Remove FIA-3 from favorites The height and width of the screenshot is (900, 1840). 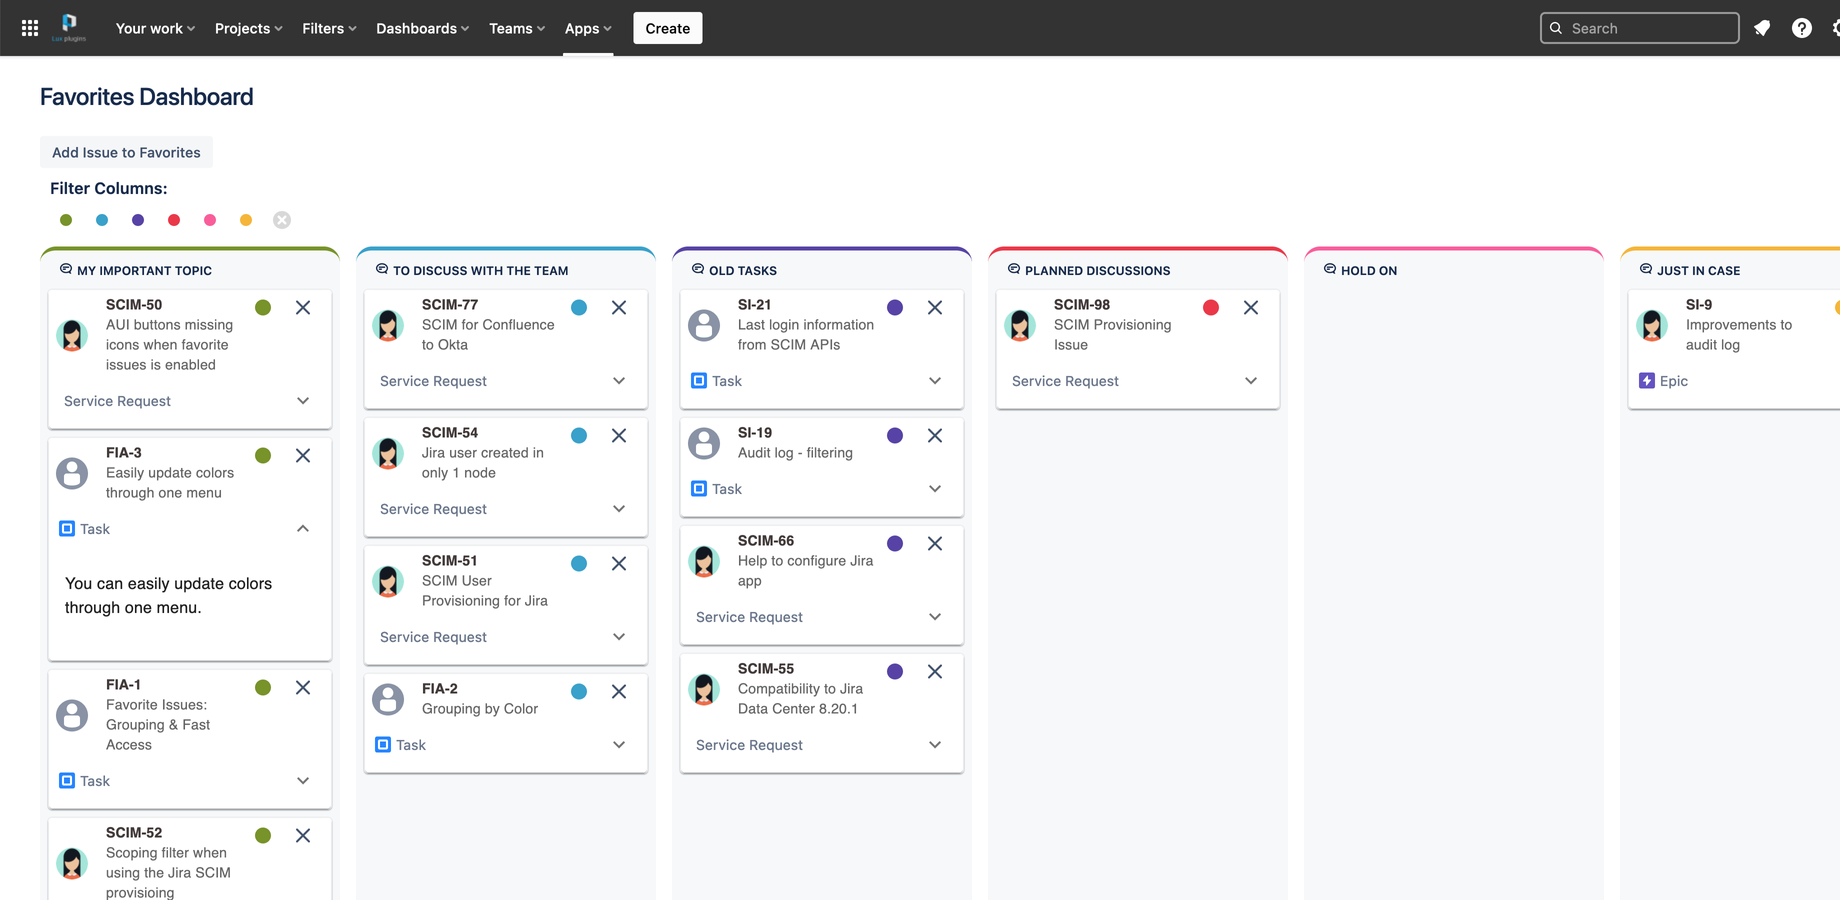pyautogui.click(x=303, y=456)
